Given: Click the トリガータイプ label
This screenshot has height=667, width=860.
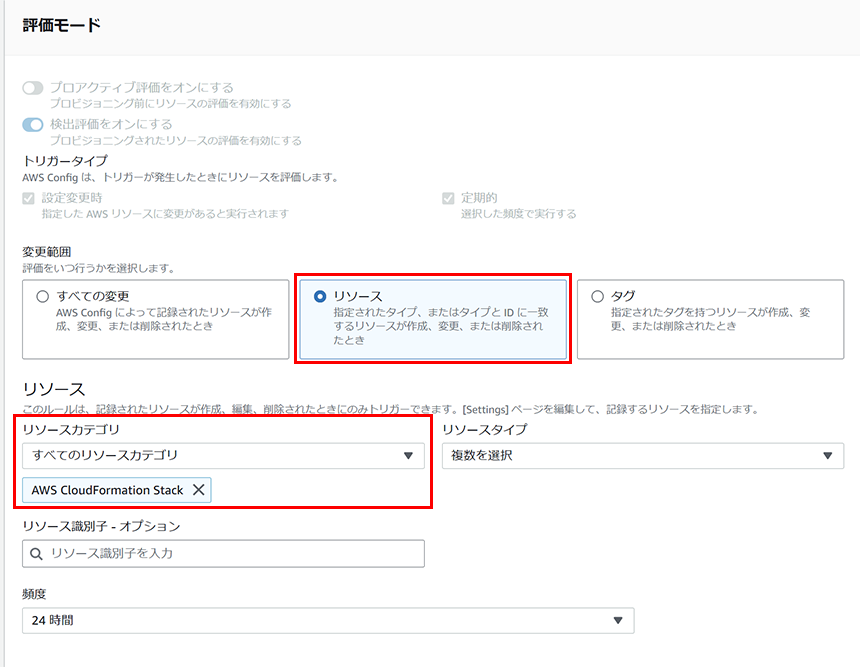Looking at the screenshot, I should coord(65,161).
